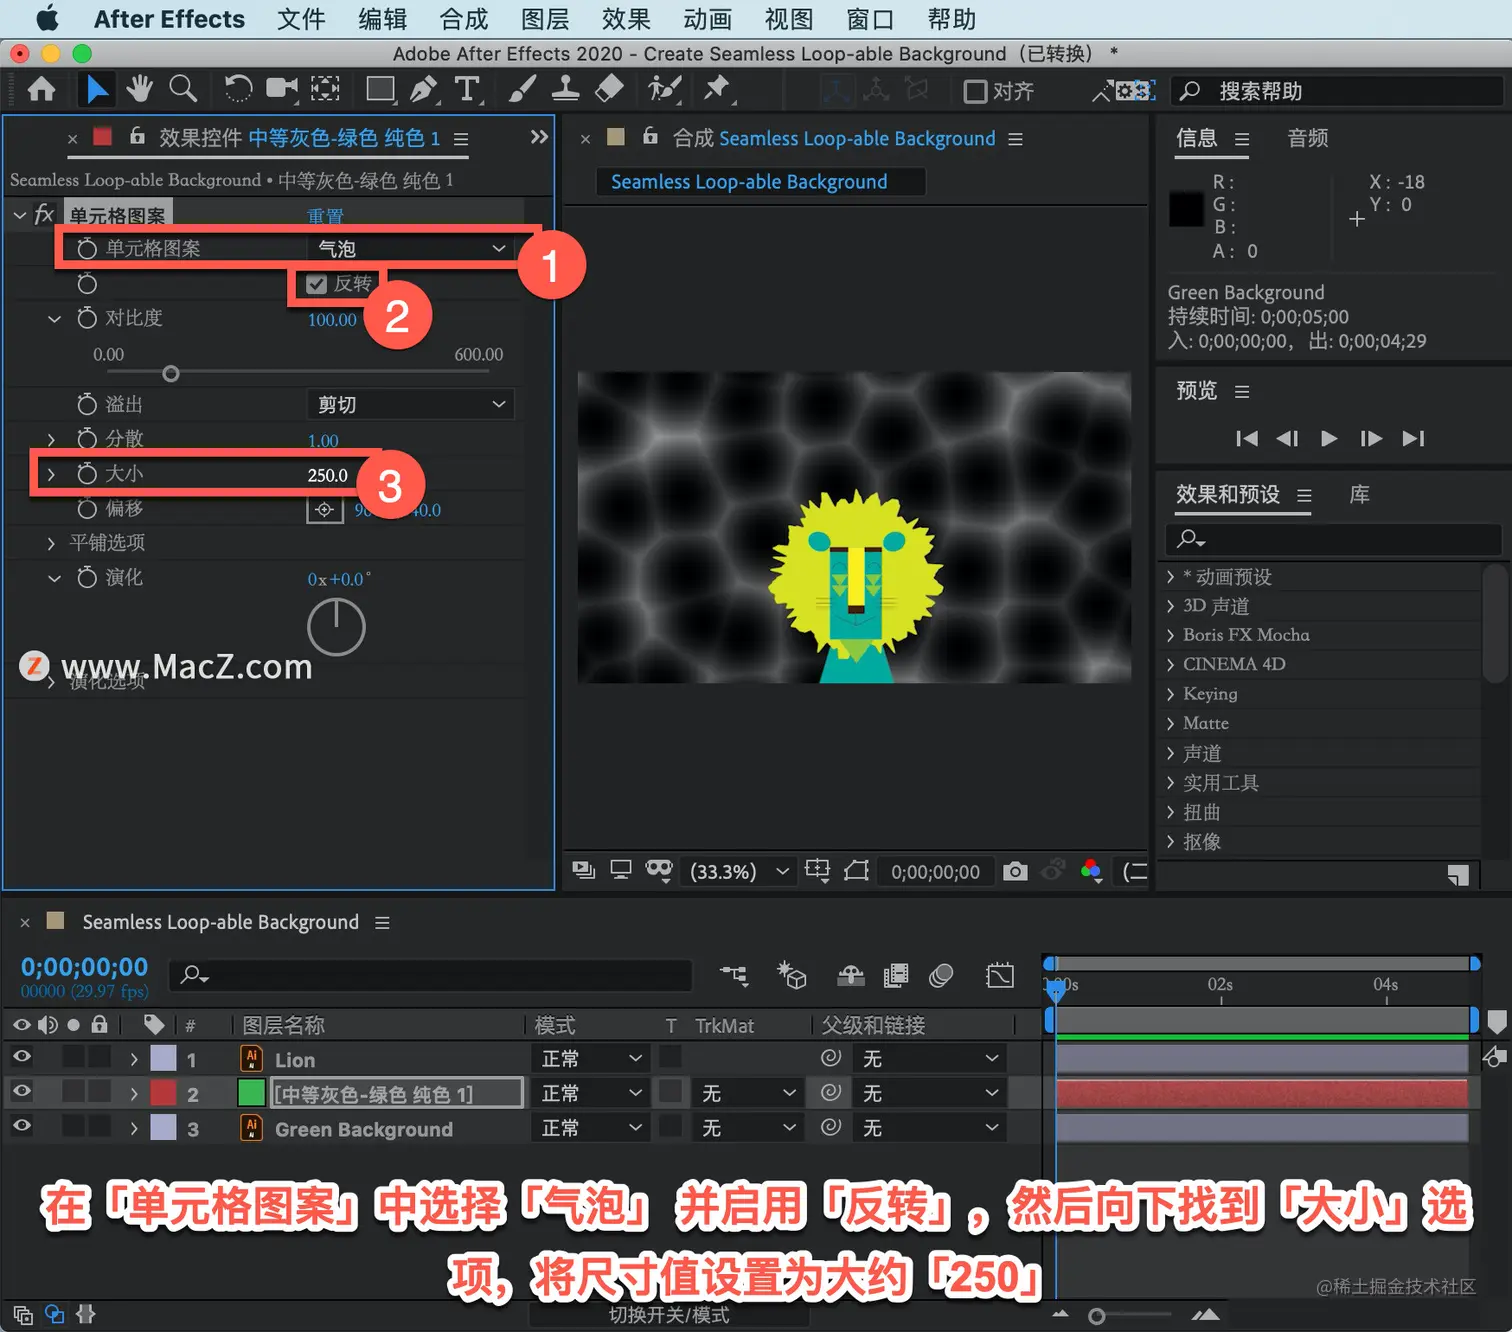Switch to the 音频 tab
The height and width of the screenshot is (1332, 1512).
(x=1308, y=138)
